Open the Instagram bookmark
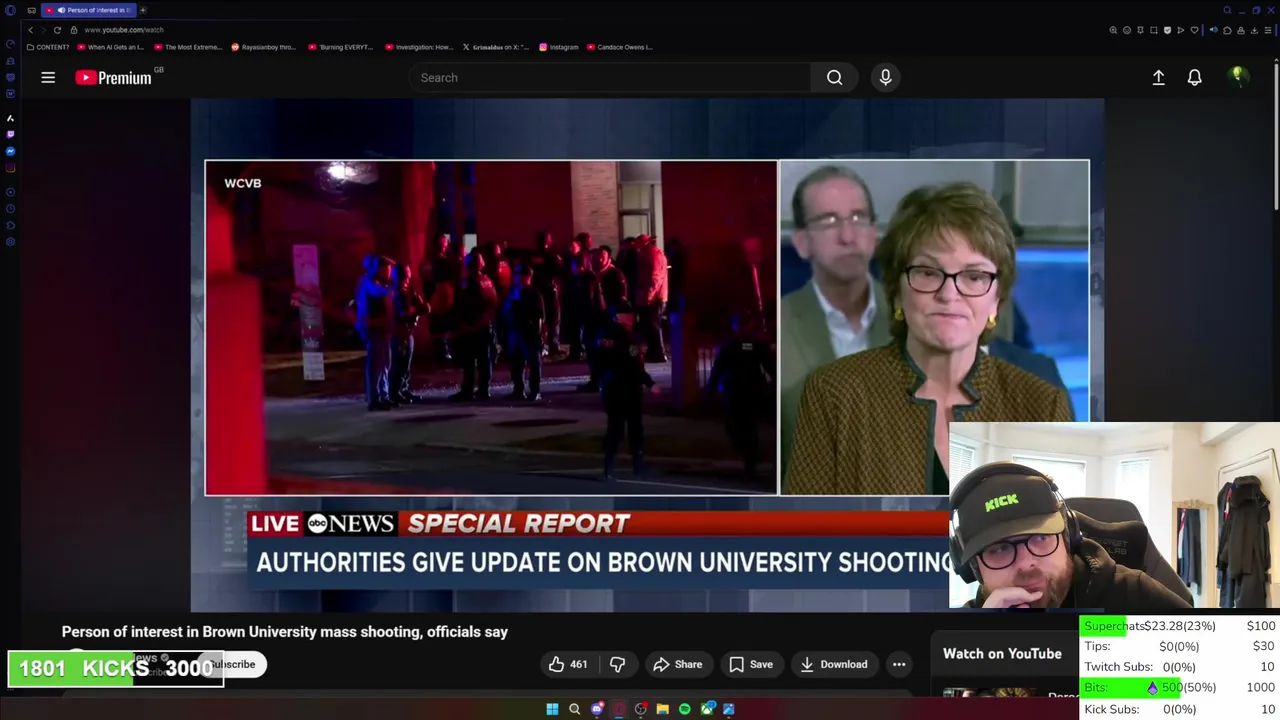Screen dimensions: 1280x720 point(559,47)
